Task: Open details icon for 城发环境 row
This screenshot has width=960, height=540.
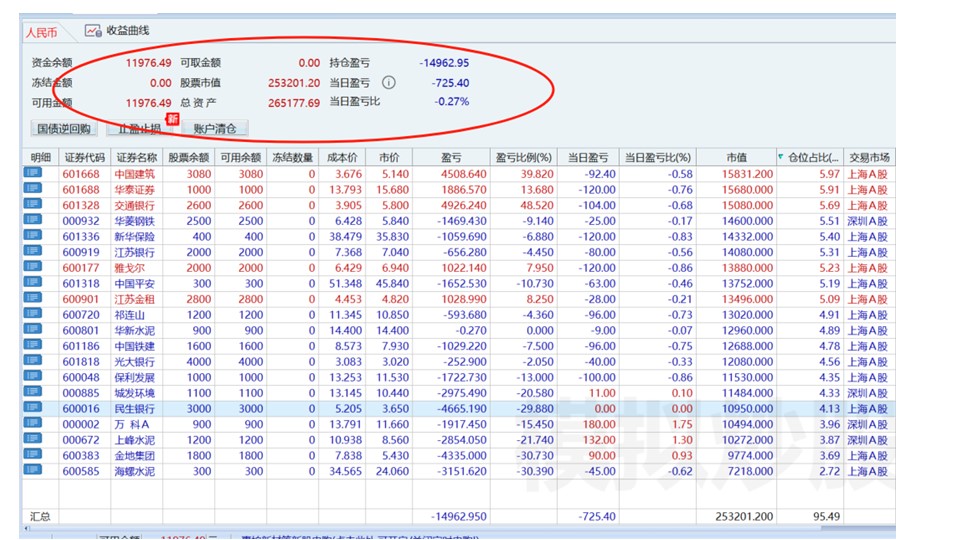Action: 32,392
